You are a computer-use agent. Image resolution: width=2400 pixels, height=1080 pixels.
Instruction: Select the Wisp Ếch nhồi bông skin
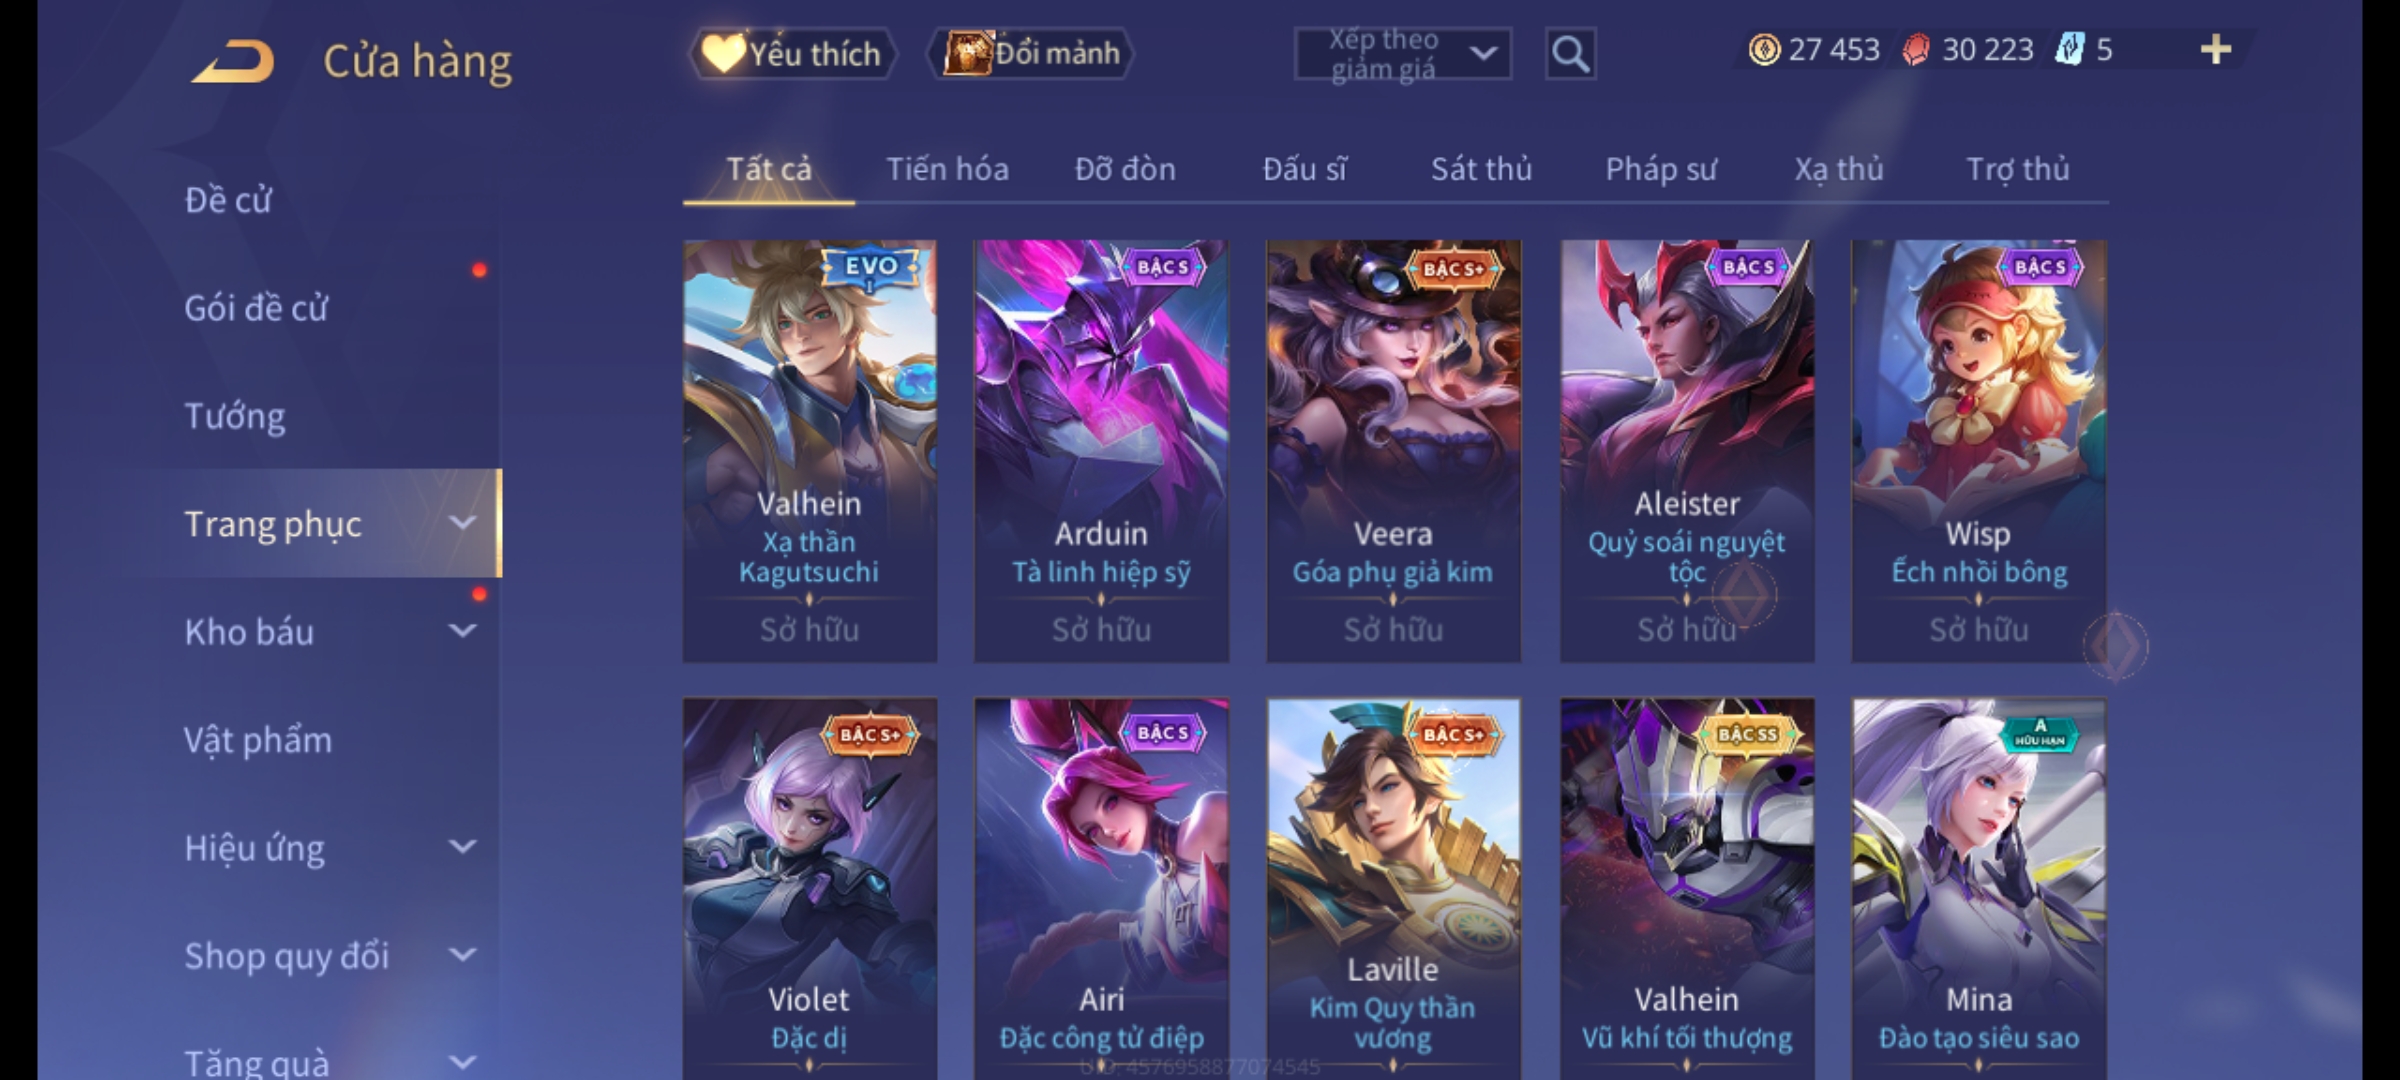coord(1978,451)
